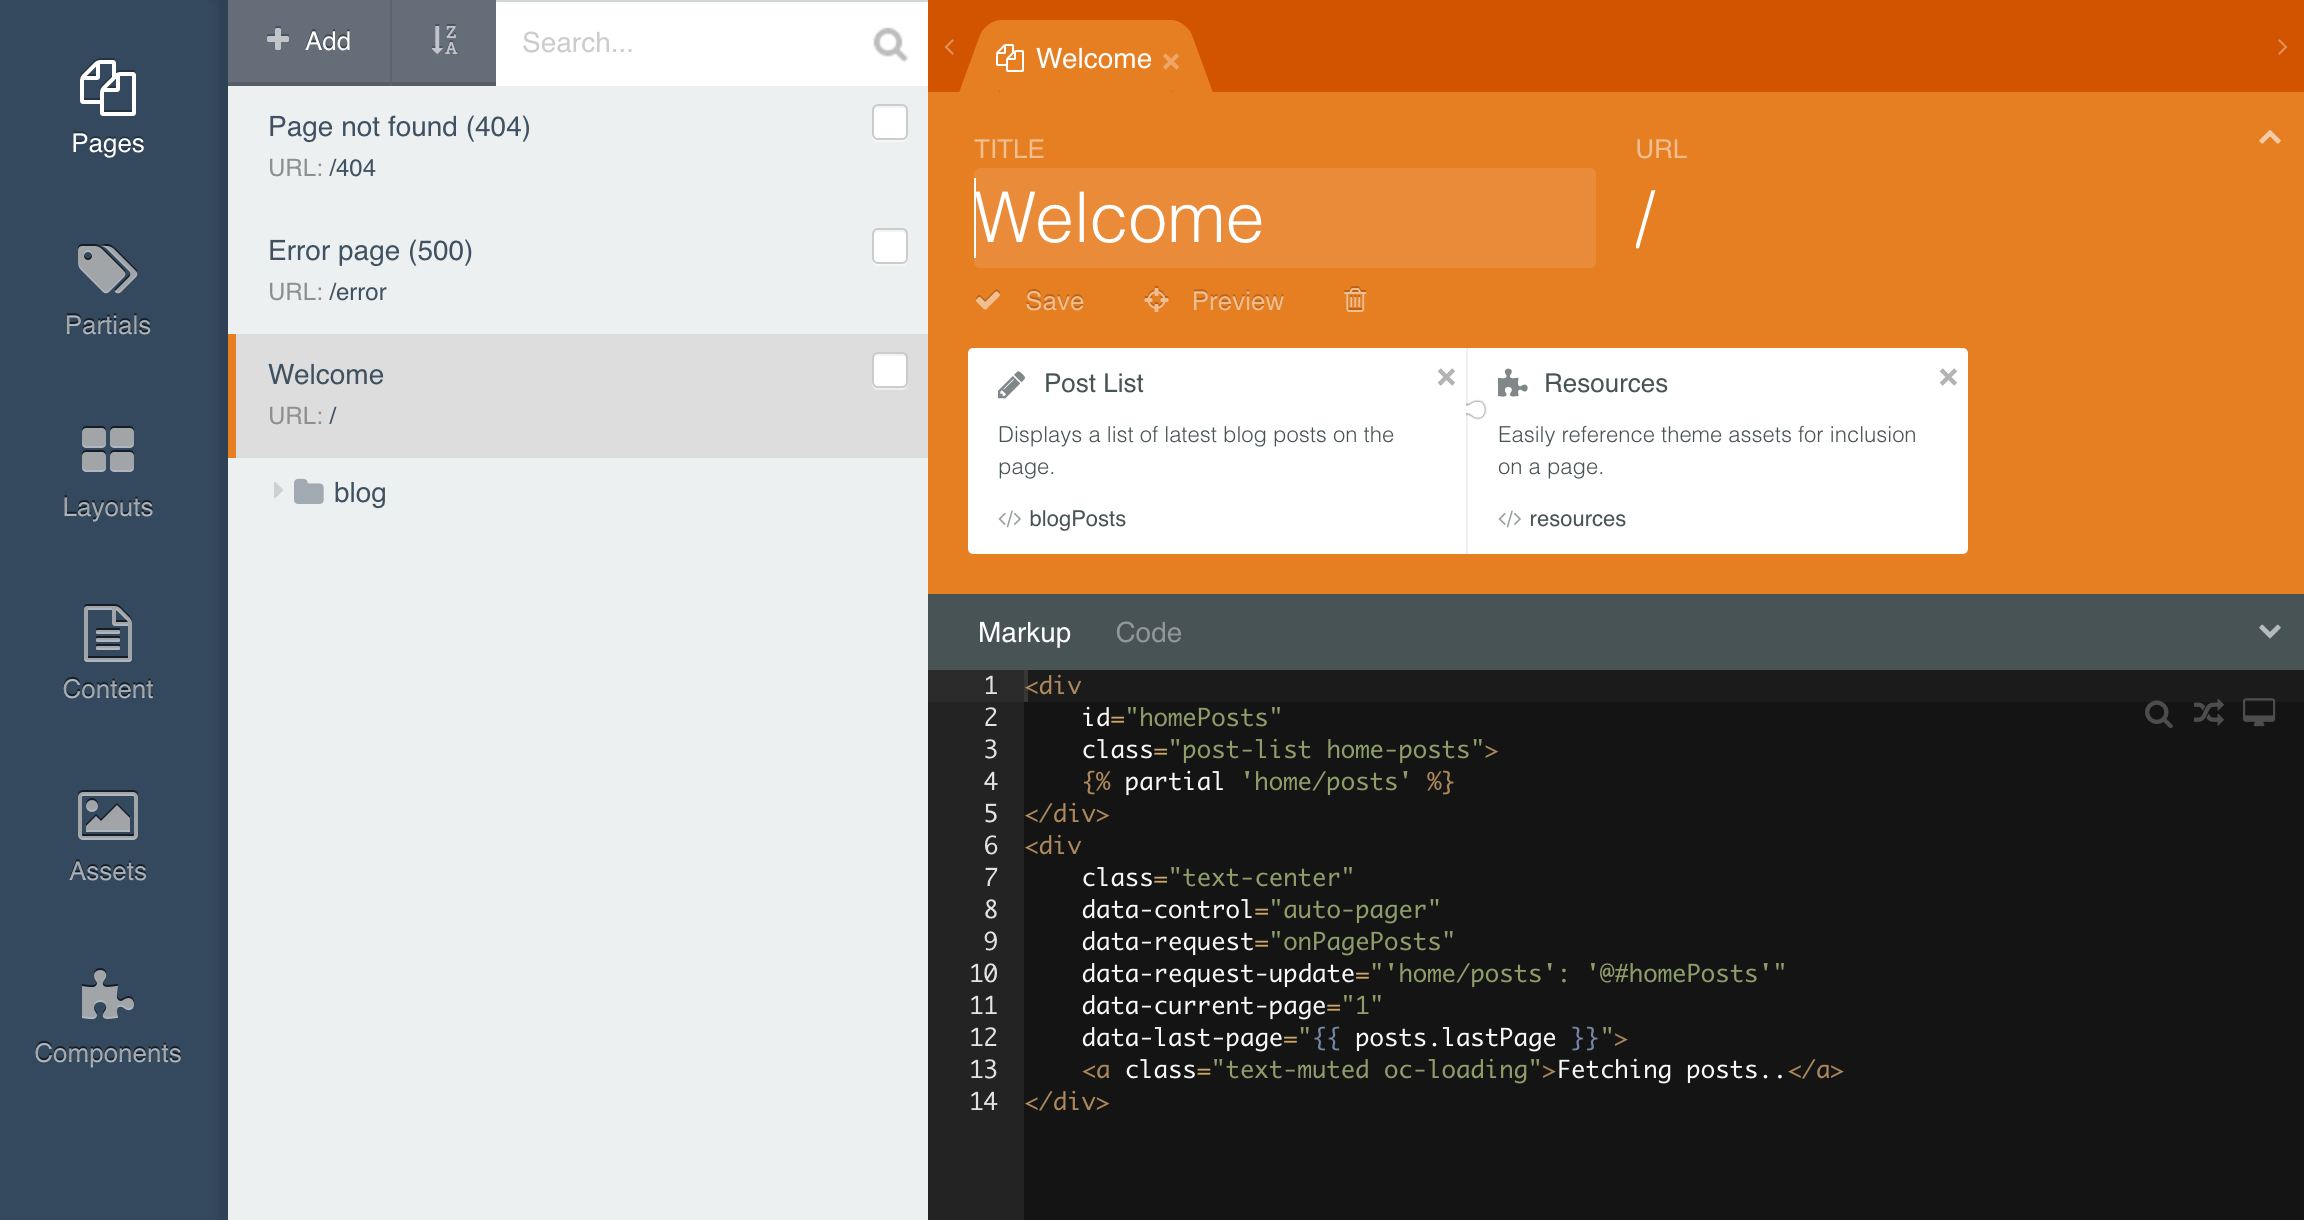Open code editor search tool
The image size is (2304, 1220).
[x=2158, y=713]
